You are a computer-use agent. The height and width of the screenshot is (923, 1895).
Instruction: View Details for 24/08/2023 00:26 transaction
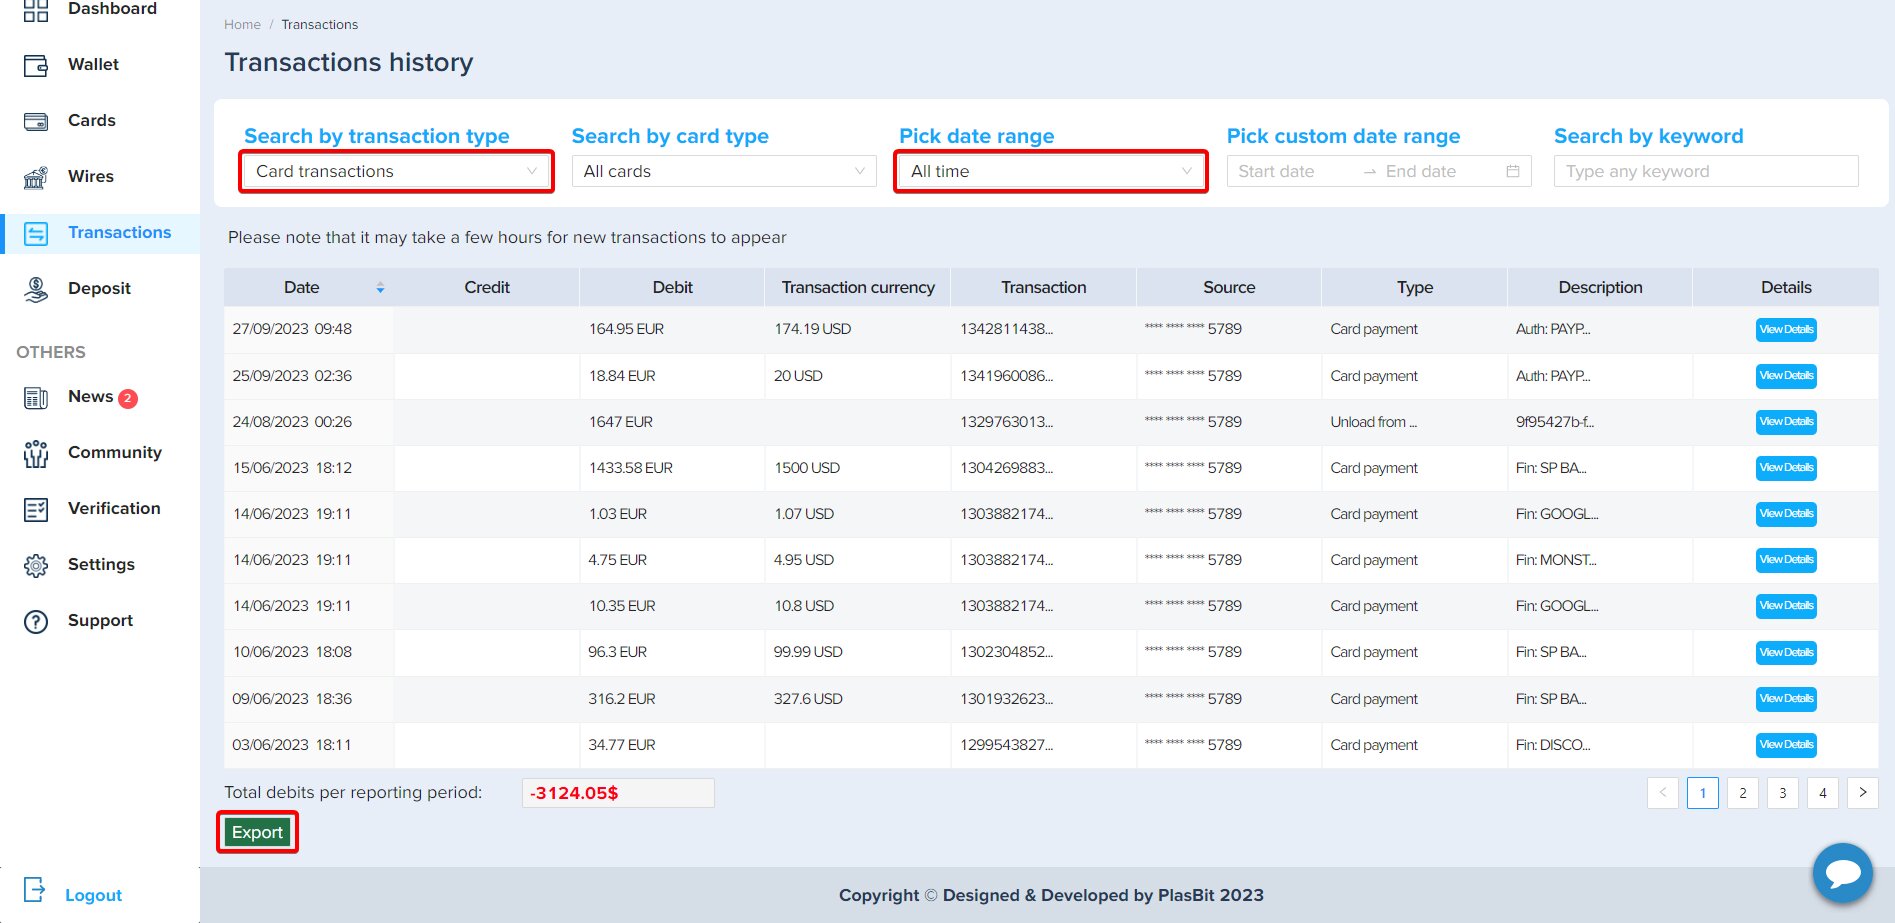point(1786,422)
